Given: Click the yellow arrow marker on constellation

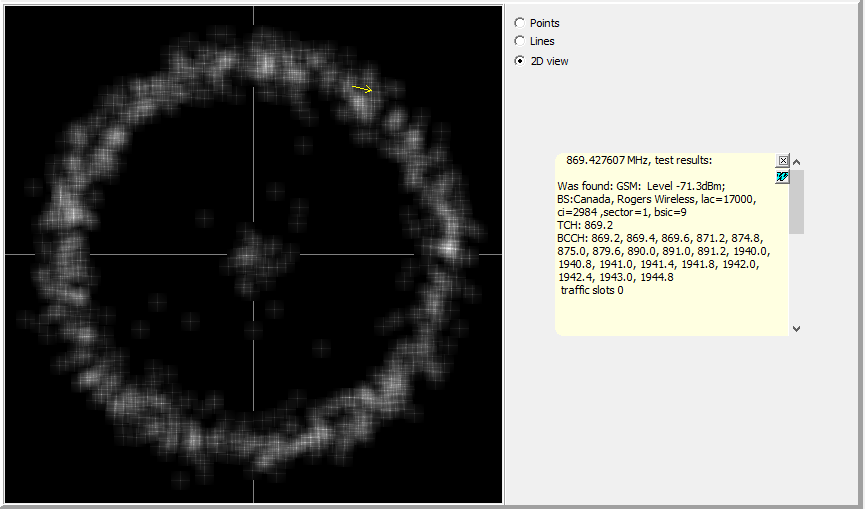Looking at the screenshot, I should tap(362, 89).
